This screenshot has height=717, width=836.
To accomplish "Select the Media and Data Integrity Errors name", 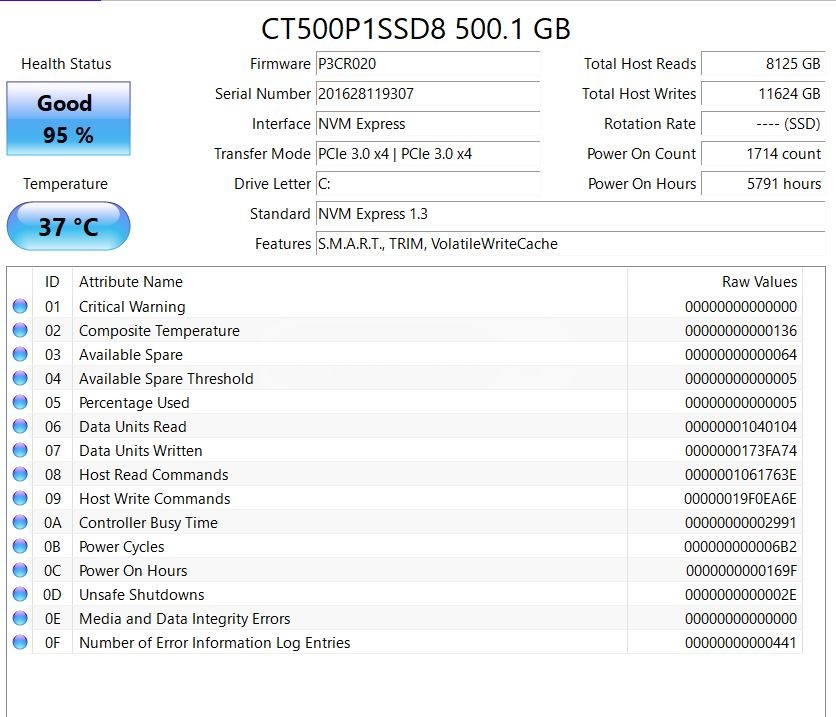I will [x=184, y=619].
